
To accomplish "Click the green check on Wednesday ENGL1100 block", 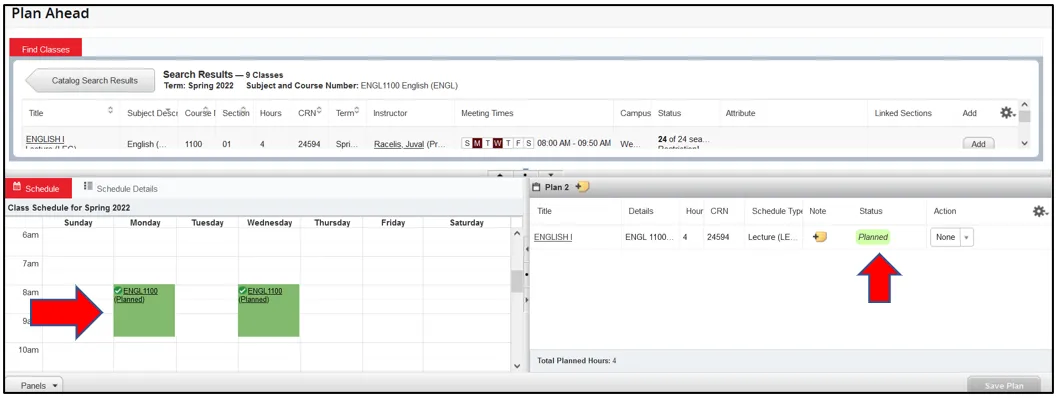I will click(x=243, y=291).
